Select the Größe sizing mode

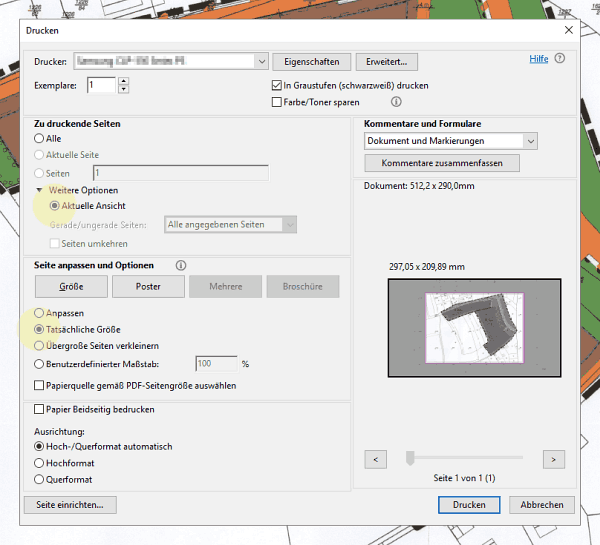pyautogui.click(x=71, y=287)
